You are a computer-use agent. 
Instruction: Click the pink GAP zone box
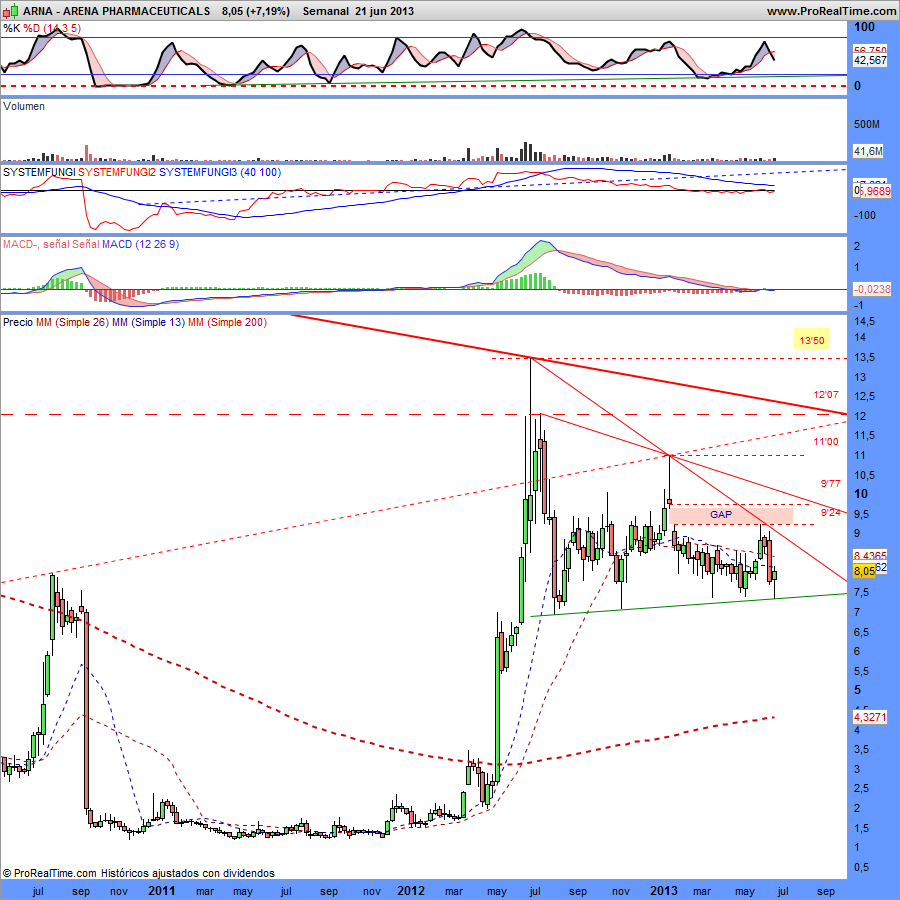731,515
